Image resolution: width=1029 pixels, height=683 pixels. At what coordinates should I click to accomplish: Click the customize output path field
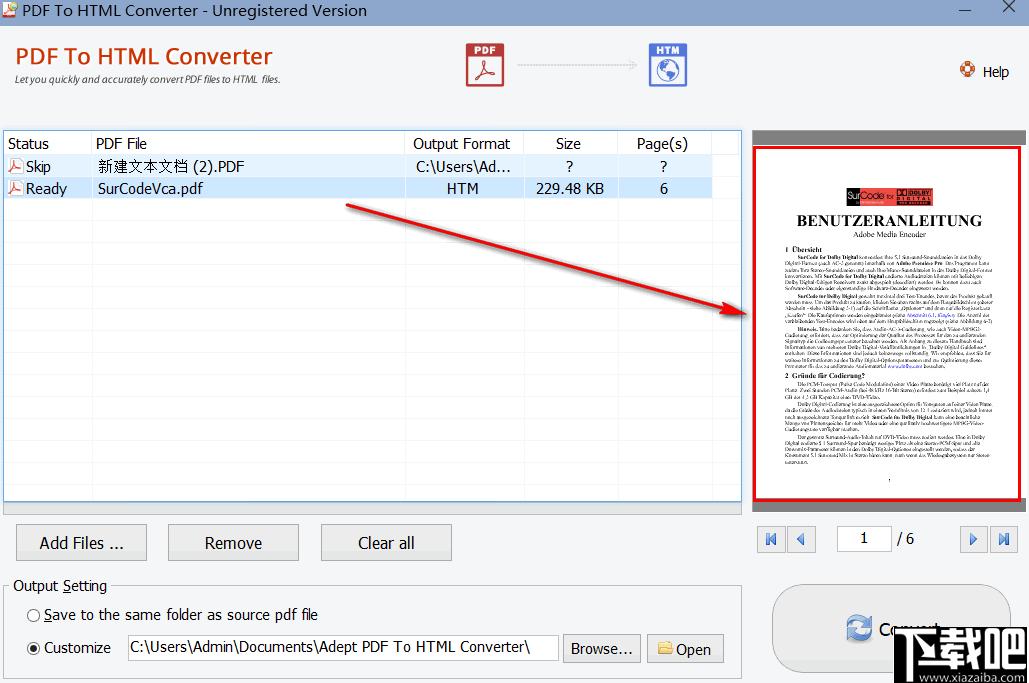[x=343, y=648]
